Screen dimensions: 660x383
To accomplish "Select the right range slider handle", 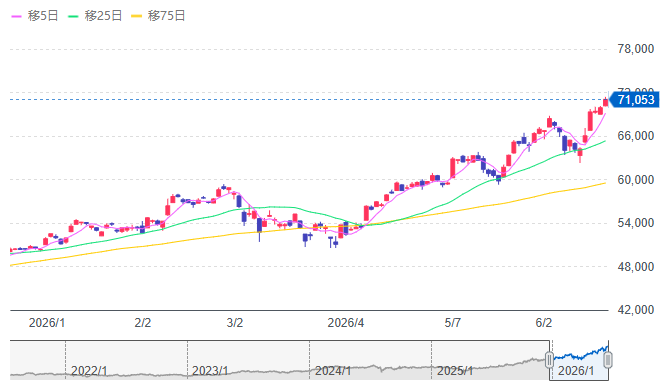I will point(608,360).
